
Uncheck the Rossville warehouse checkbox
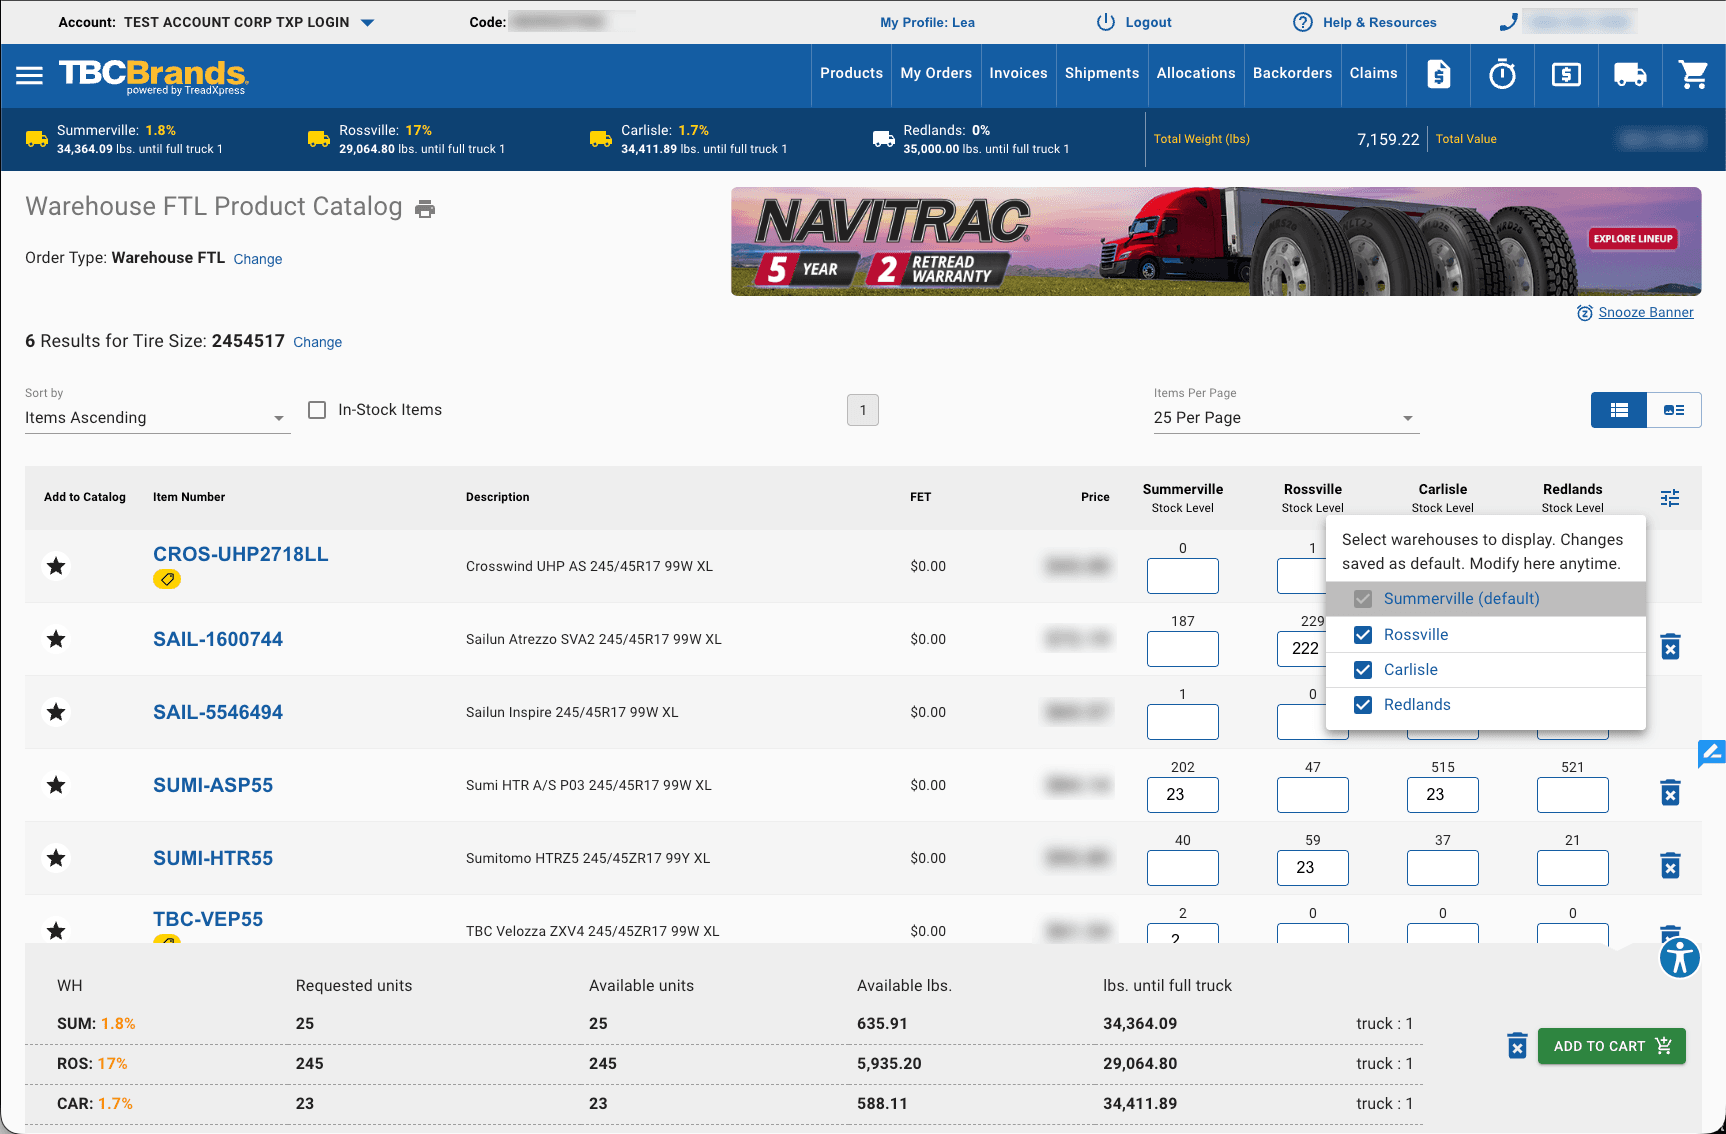(x=1362, y=635)
